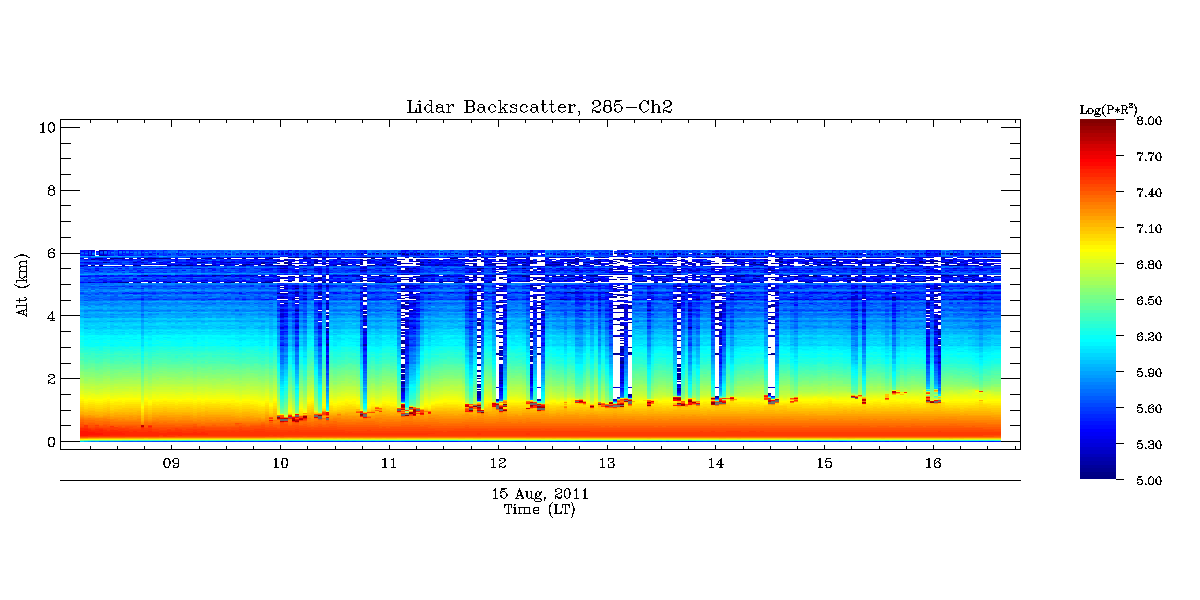
Task: Click the 'Time (LT)' x-axis label
Action: tap(539, 510)
